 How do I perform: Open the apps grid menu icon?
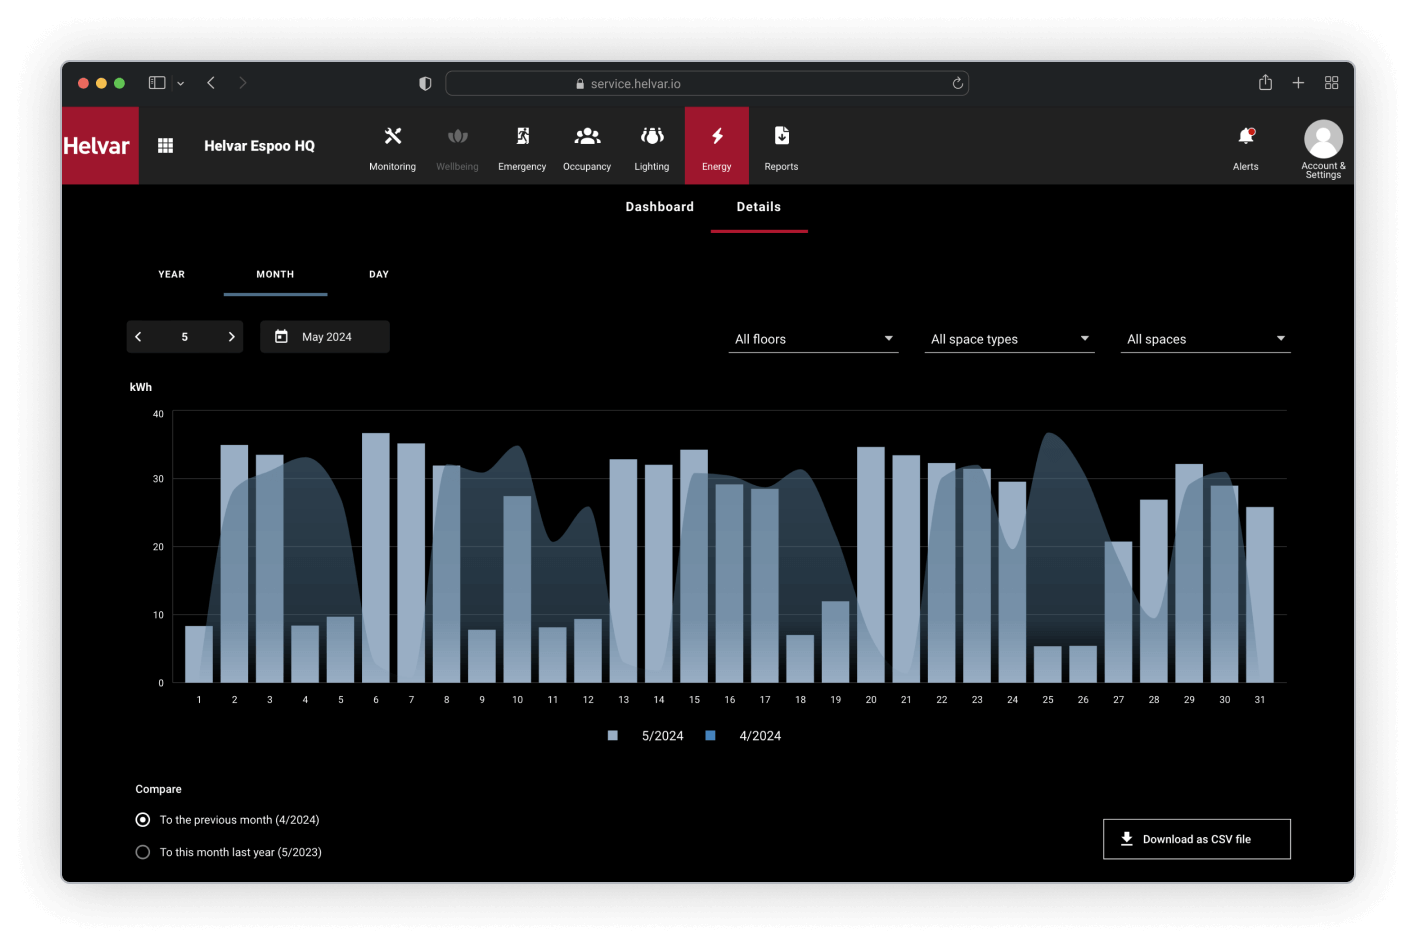[x=166, y=146]
